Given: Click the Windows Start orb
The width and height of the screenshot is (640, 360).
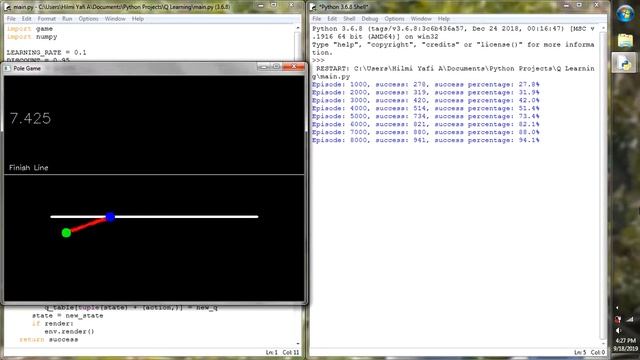Looking at the screenshot, I should 625,13.
